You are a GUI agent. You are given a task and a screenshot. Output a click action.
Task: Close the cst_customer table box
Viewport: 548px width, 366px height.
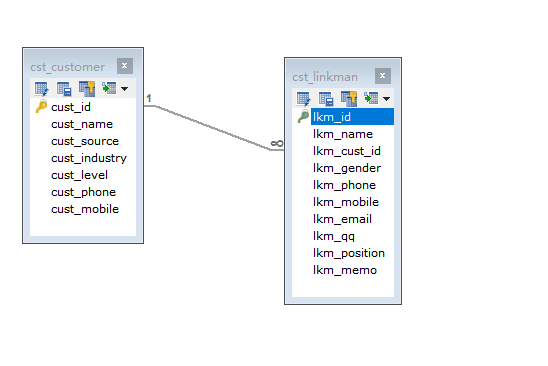pos(124,66)
